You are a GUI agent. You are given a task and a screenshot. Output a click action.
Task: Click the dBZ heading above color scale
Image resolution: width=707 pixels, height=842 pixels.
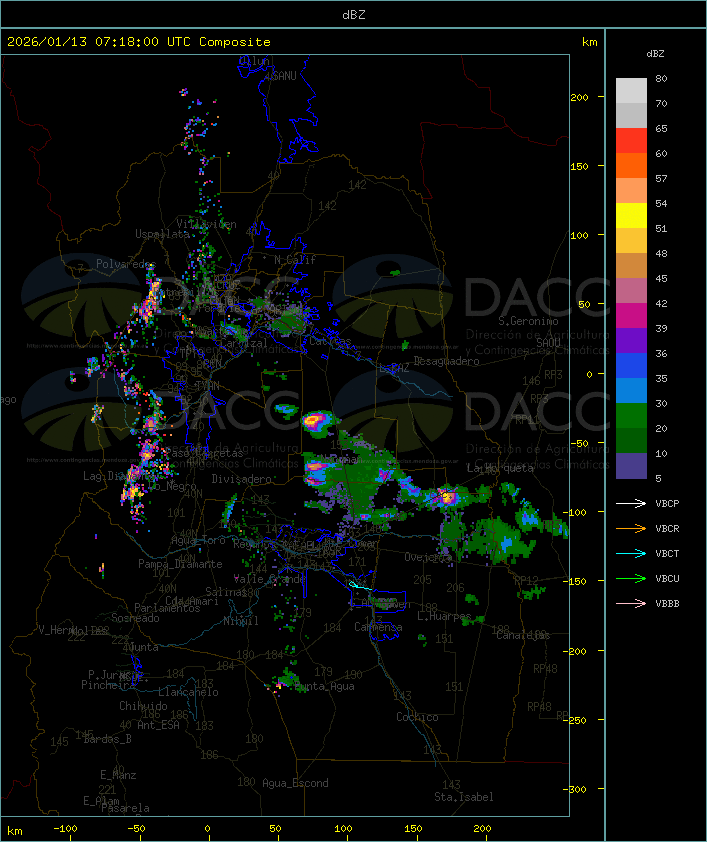pos(655,54)
